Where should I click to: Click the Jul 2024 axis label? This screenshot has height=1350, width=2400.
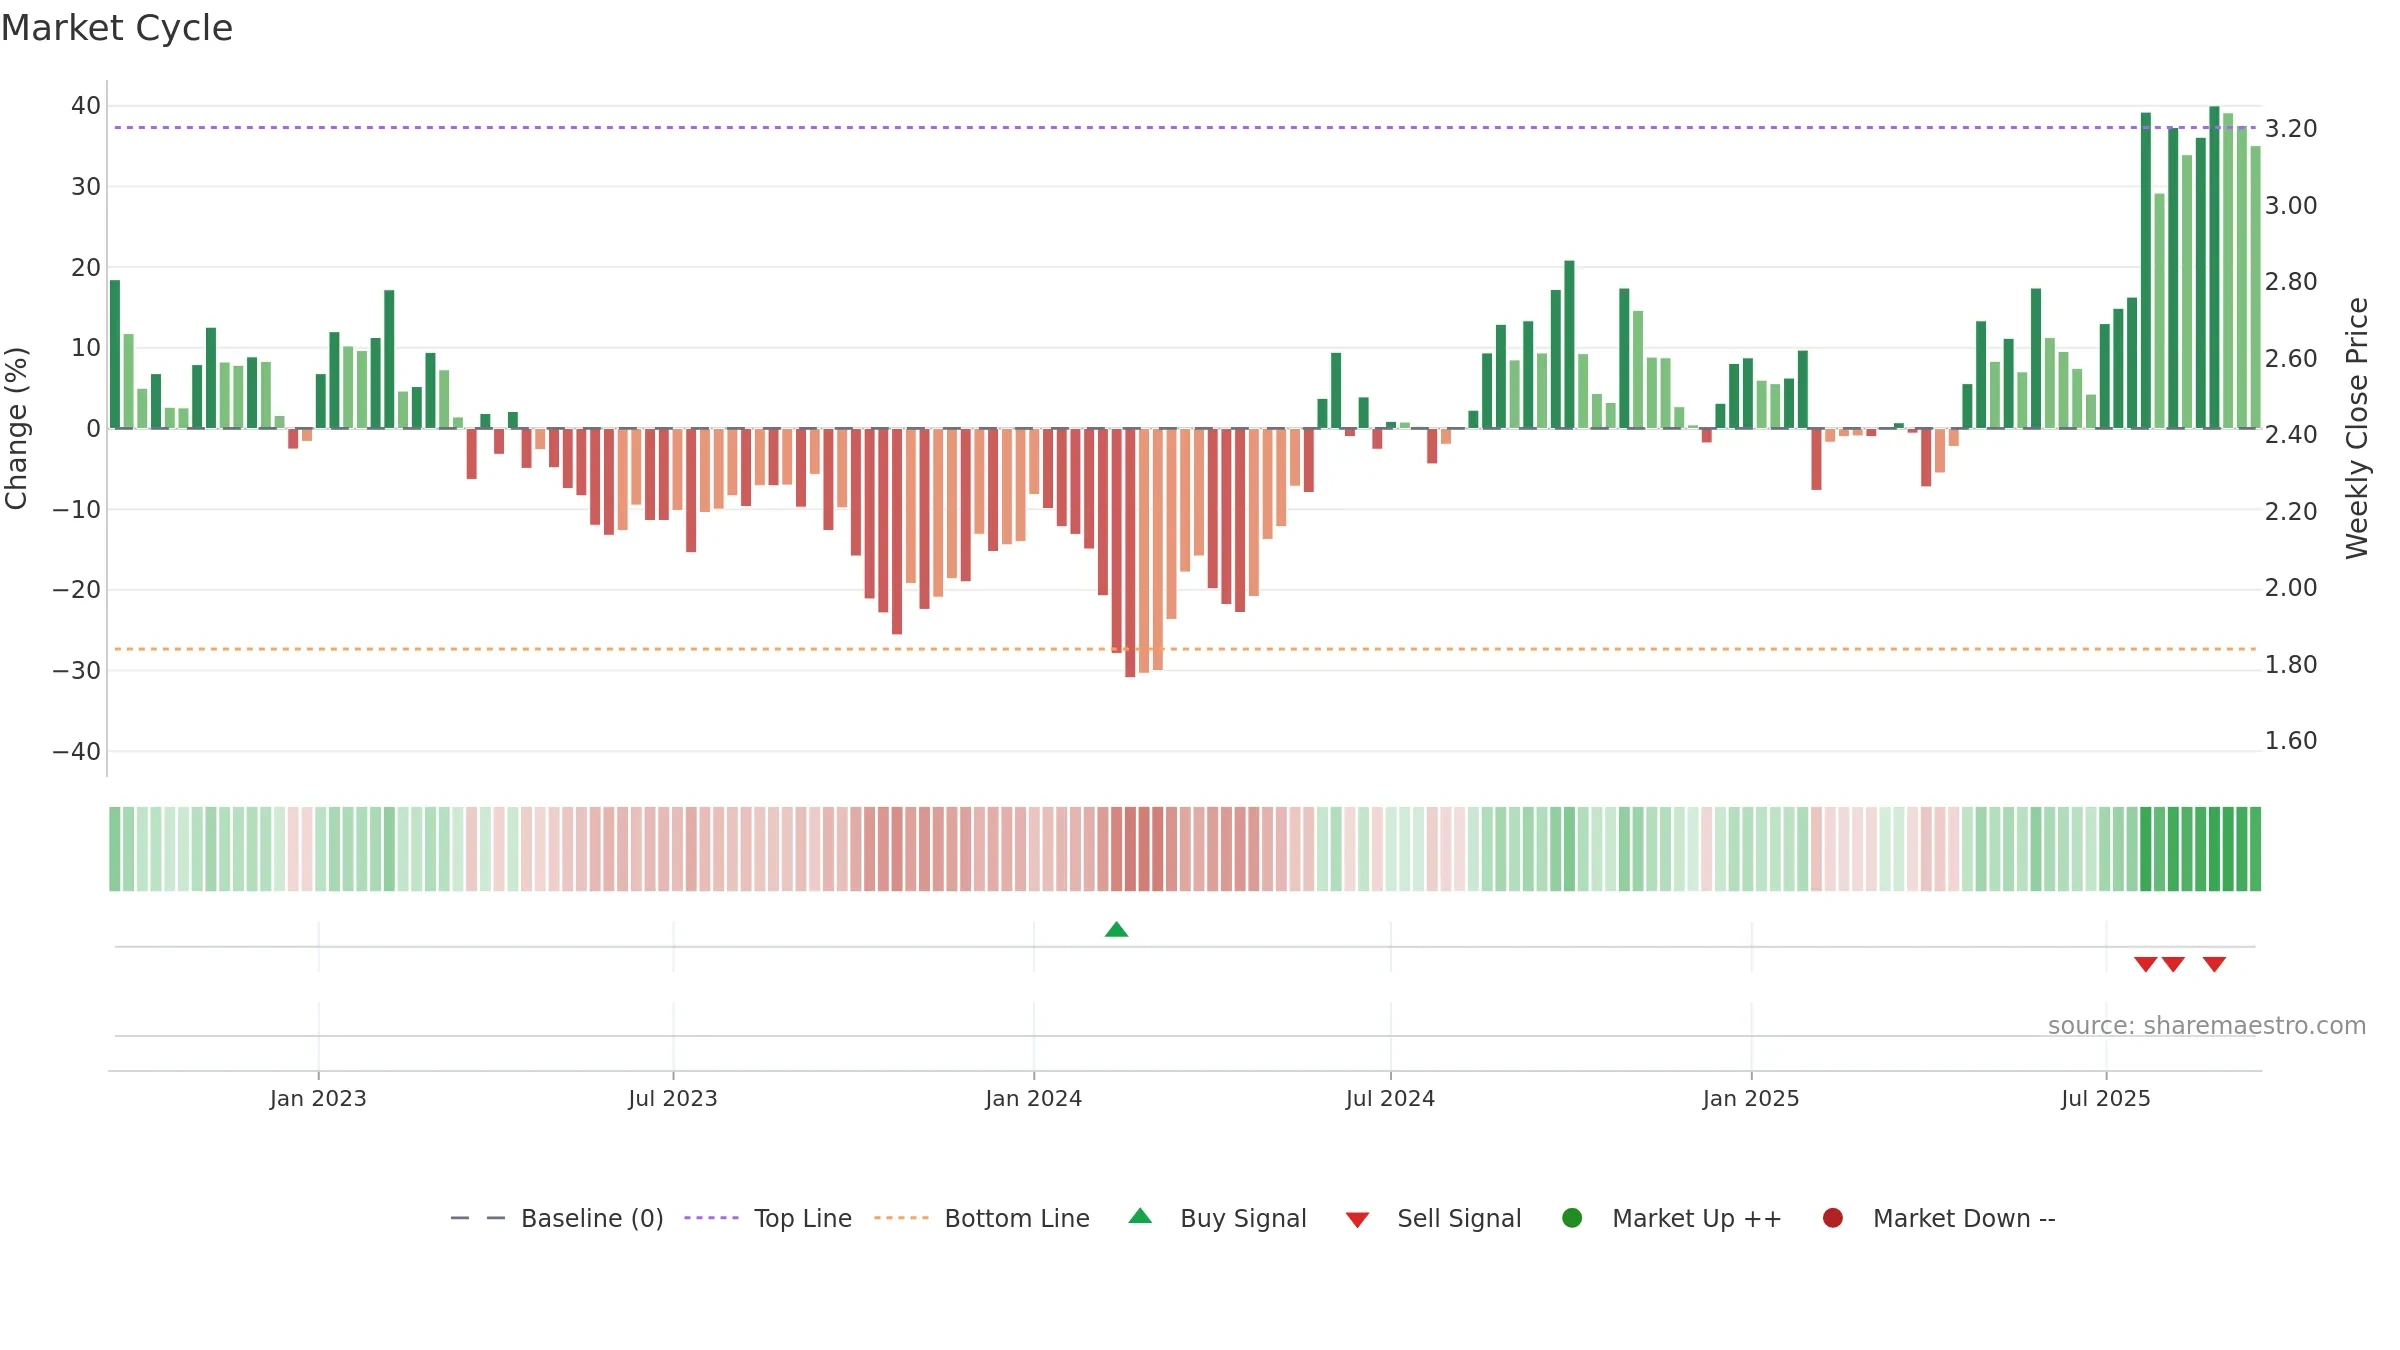[1391, 1099]
